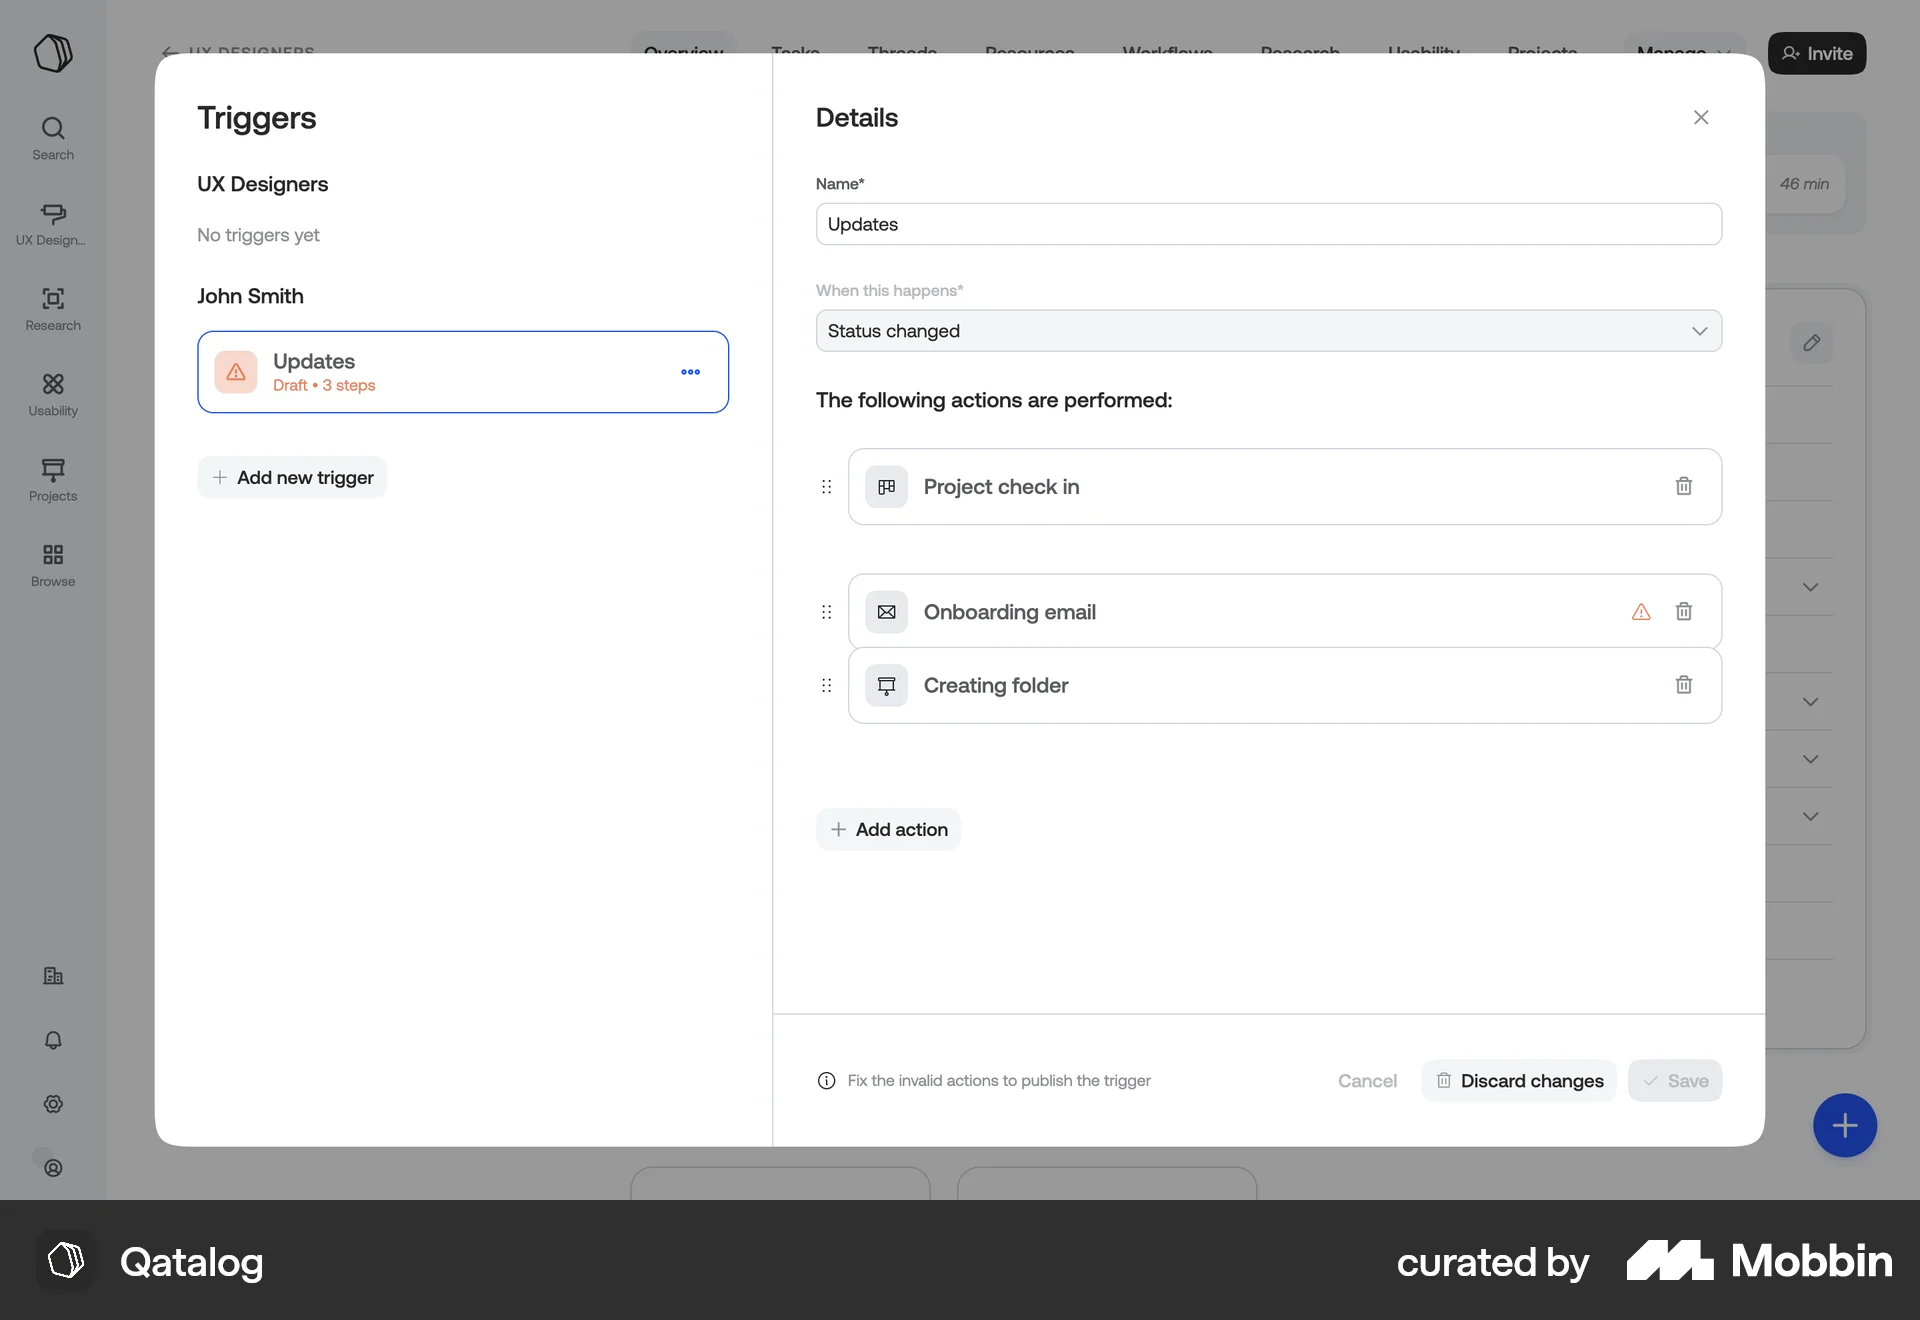
Task: Click Add action button
Action: [x=888, y=830]
